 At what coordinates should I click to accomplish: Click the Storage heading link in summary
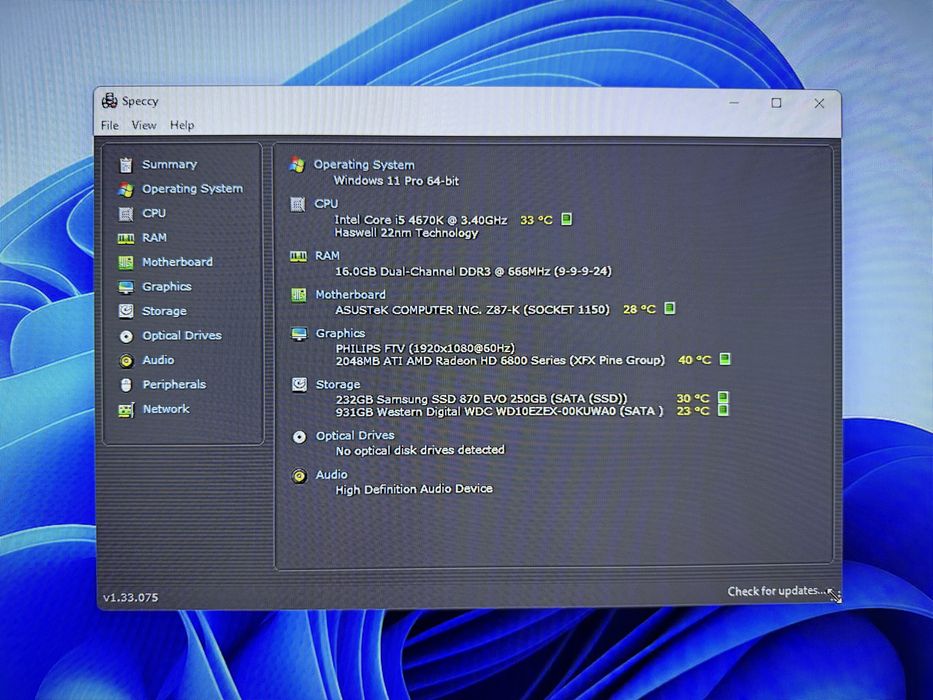[x=338, y=385]
